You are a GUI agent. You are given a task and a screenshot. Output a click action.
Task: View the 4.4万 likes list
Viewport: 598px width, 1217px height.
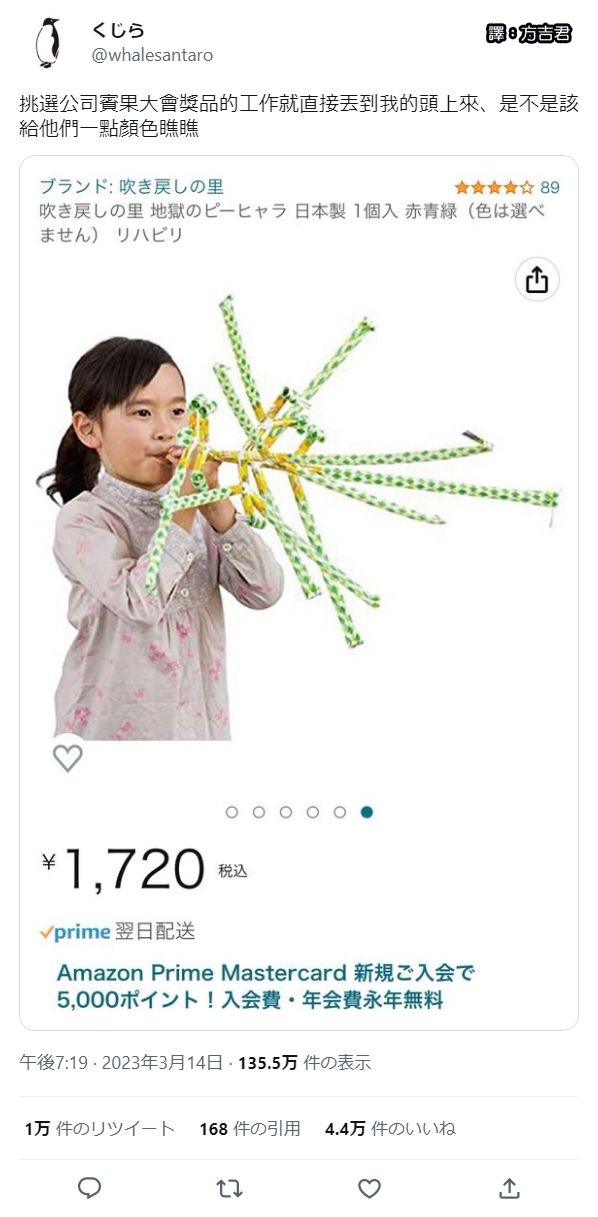point(390,1128)
